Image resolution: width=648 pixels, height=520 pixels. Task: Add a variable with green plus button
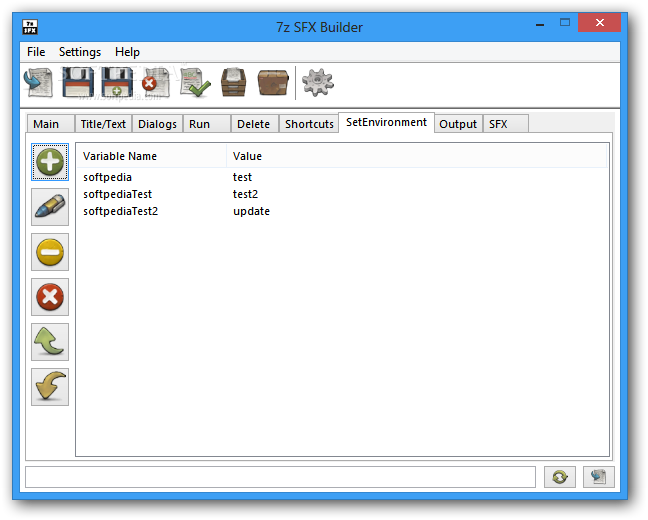50,162
